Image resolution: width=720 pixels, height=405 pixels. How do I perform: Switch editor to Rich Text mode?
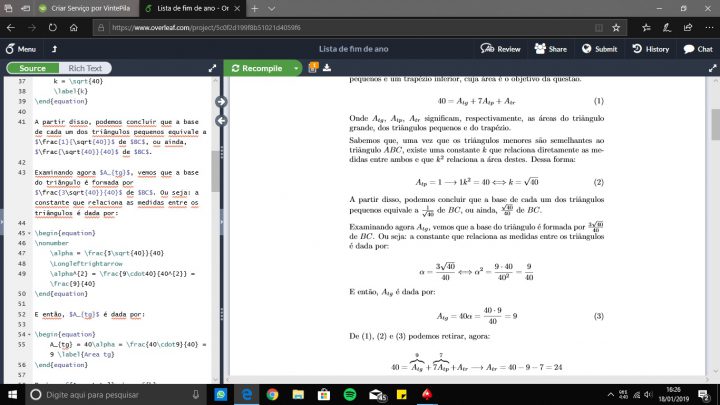[85, 68]
